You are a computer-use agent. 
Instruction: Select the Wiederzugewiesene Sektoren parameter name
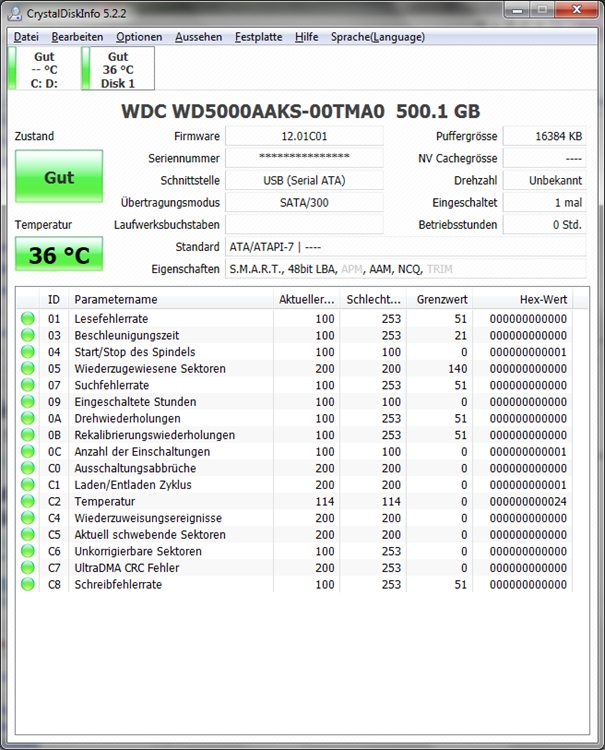(150, 368)
